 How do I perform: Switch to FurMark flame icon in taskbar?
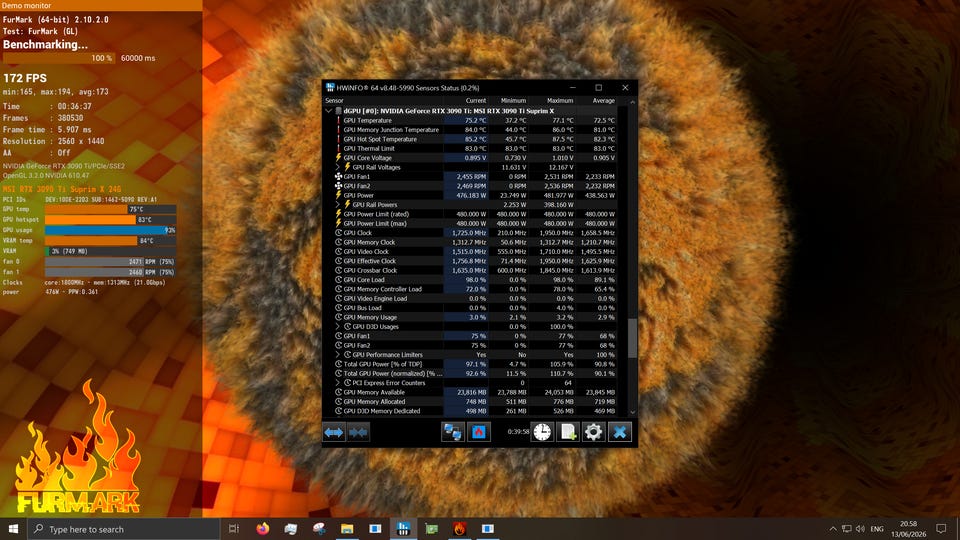(x=460, y=528)
